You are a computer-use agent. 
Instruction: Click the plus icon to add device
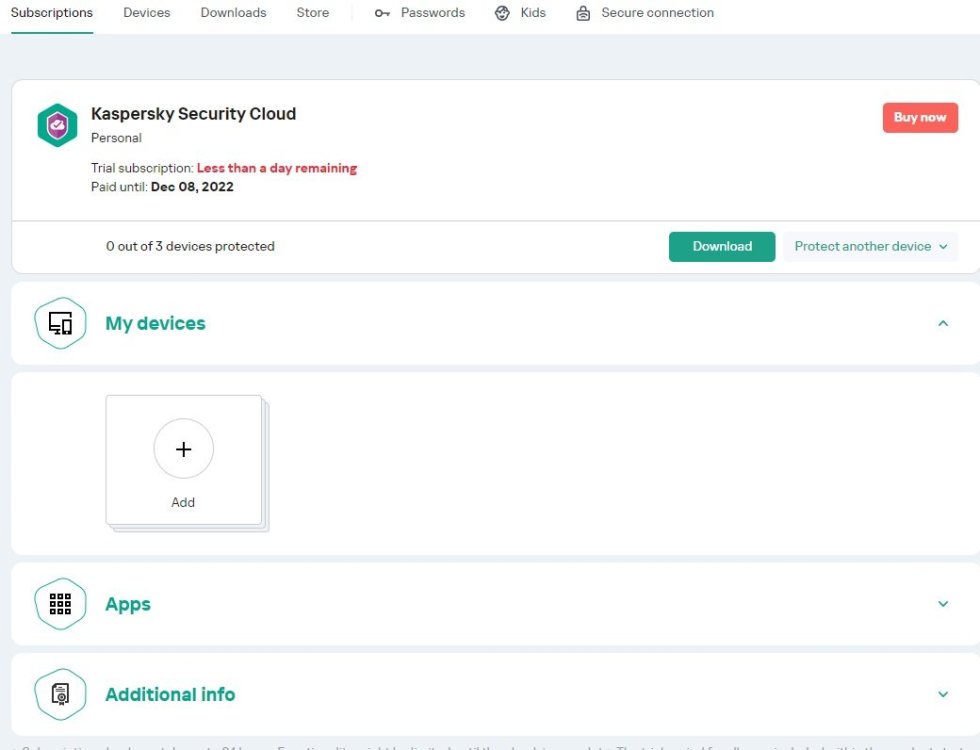(183, 449)
